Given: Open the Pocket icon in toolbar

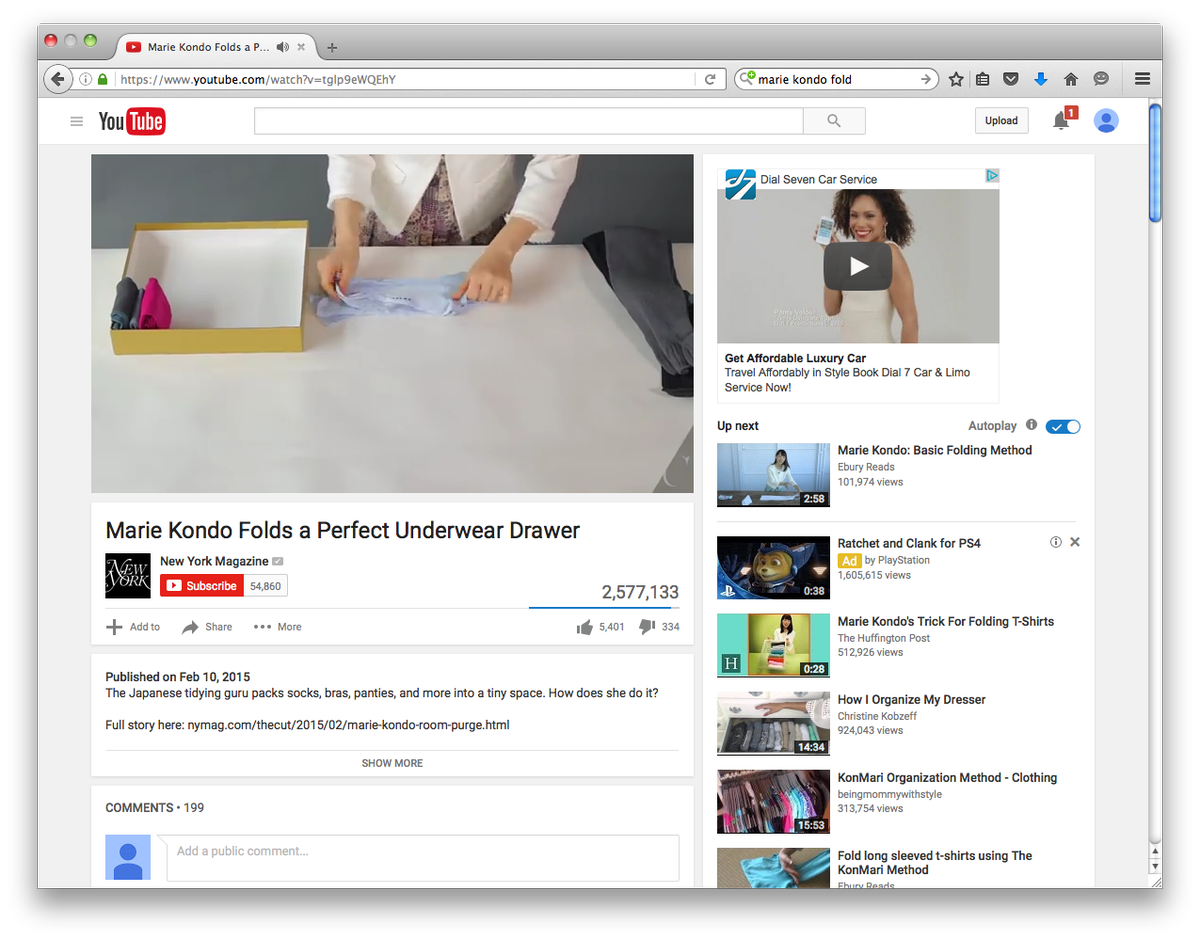Looking at the screenshot, I should pos(1011,79).
